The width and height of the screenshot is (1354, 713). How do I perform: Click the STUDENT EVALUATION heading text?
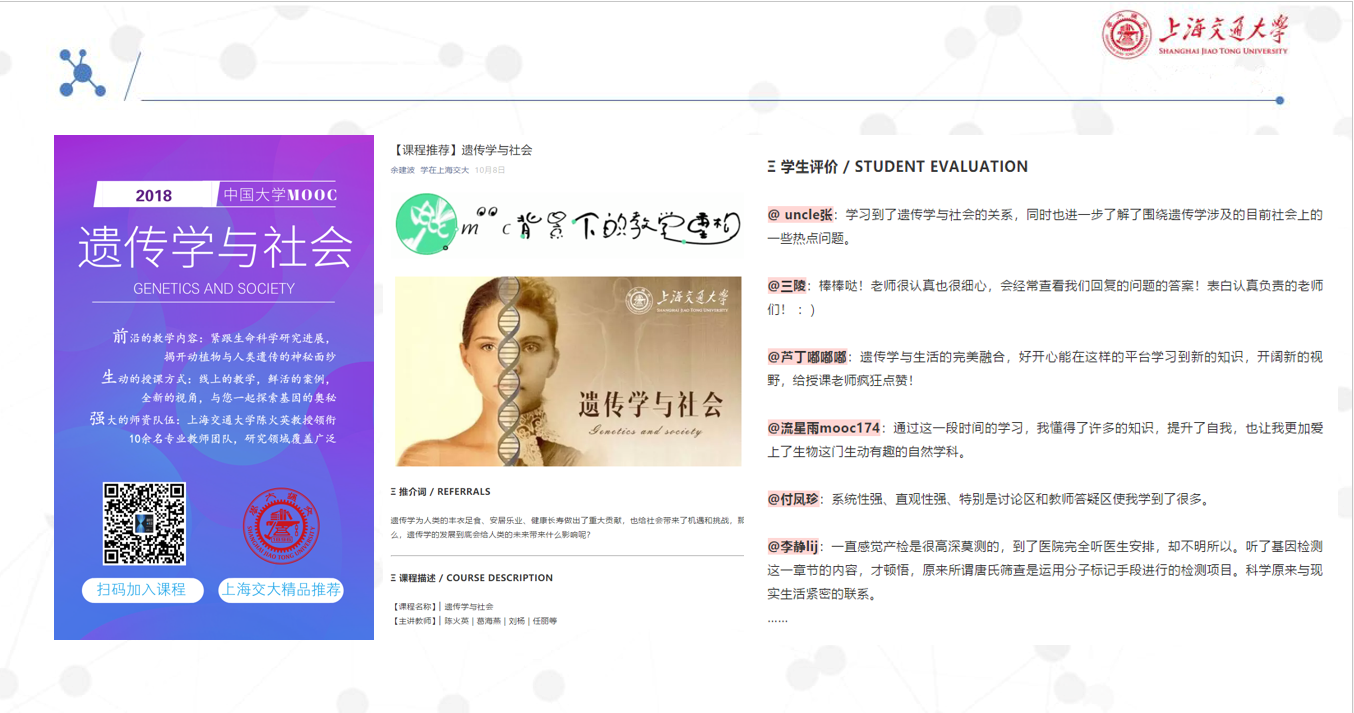click(941, 167)
